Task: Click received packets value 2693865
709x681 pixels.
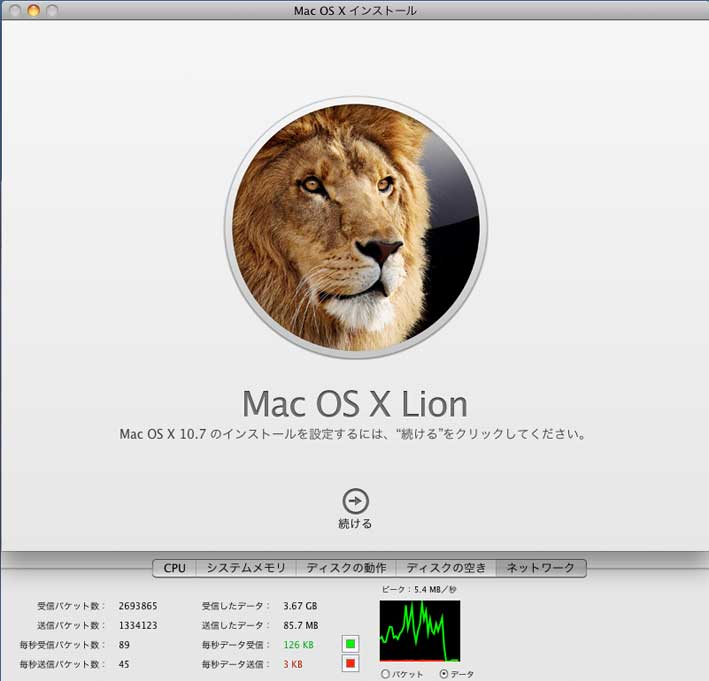Action: (x=138, y=606)
